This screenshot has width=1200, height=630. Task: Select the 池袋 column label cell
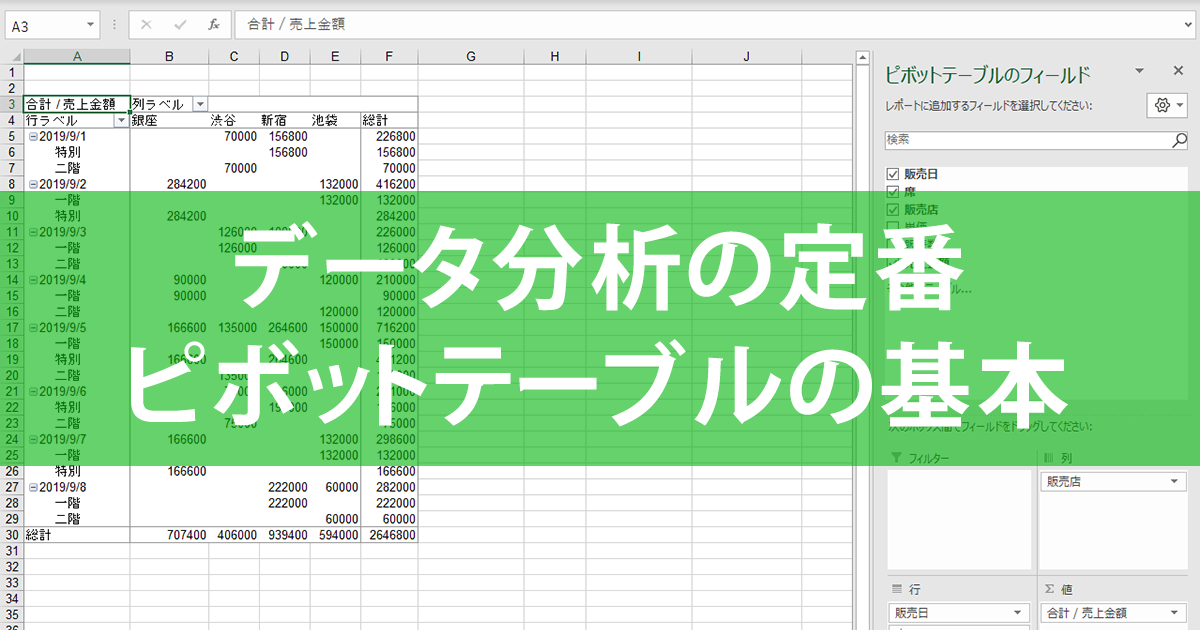[335, 120]
